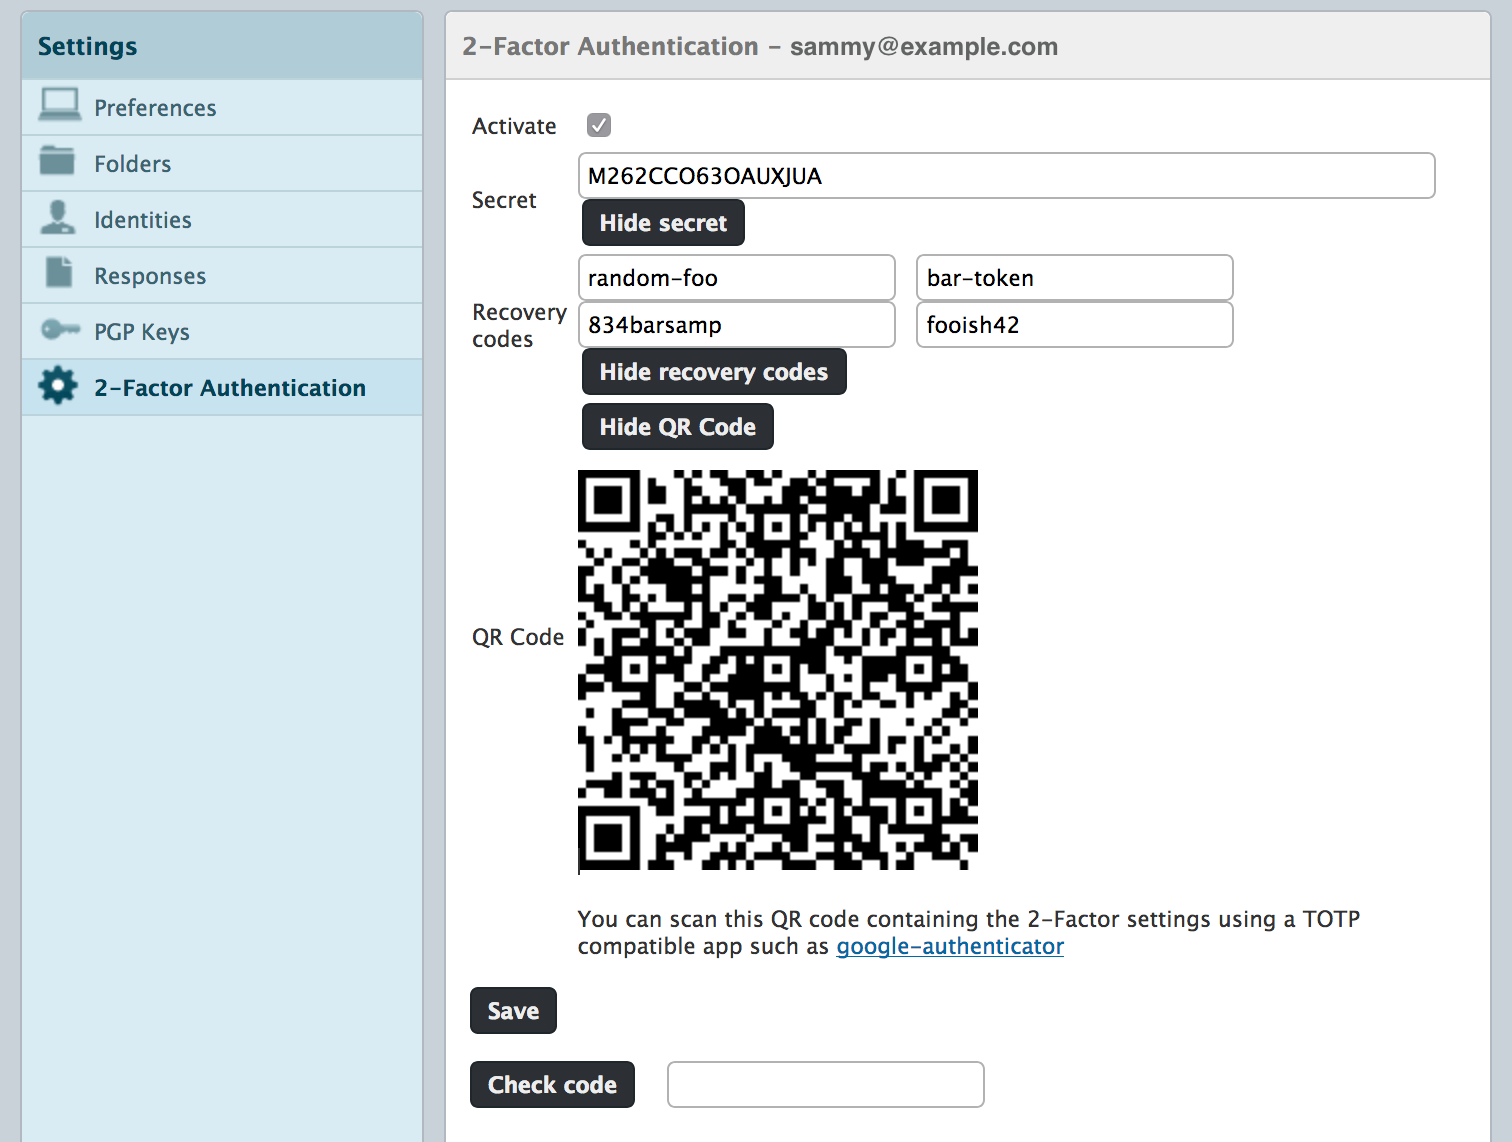Open Preferences settings section
Viewport: 1512px width, 1142px height.
[x=222, y=108]
